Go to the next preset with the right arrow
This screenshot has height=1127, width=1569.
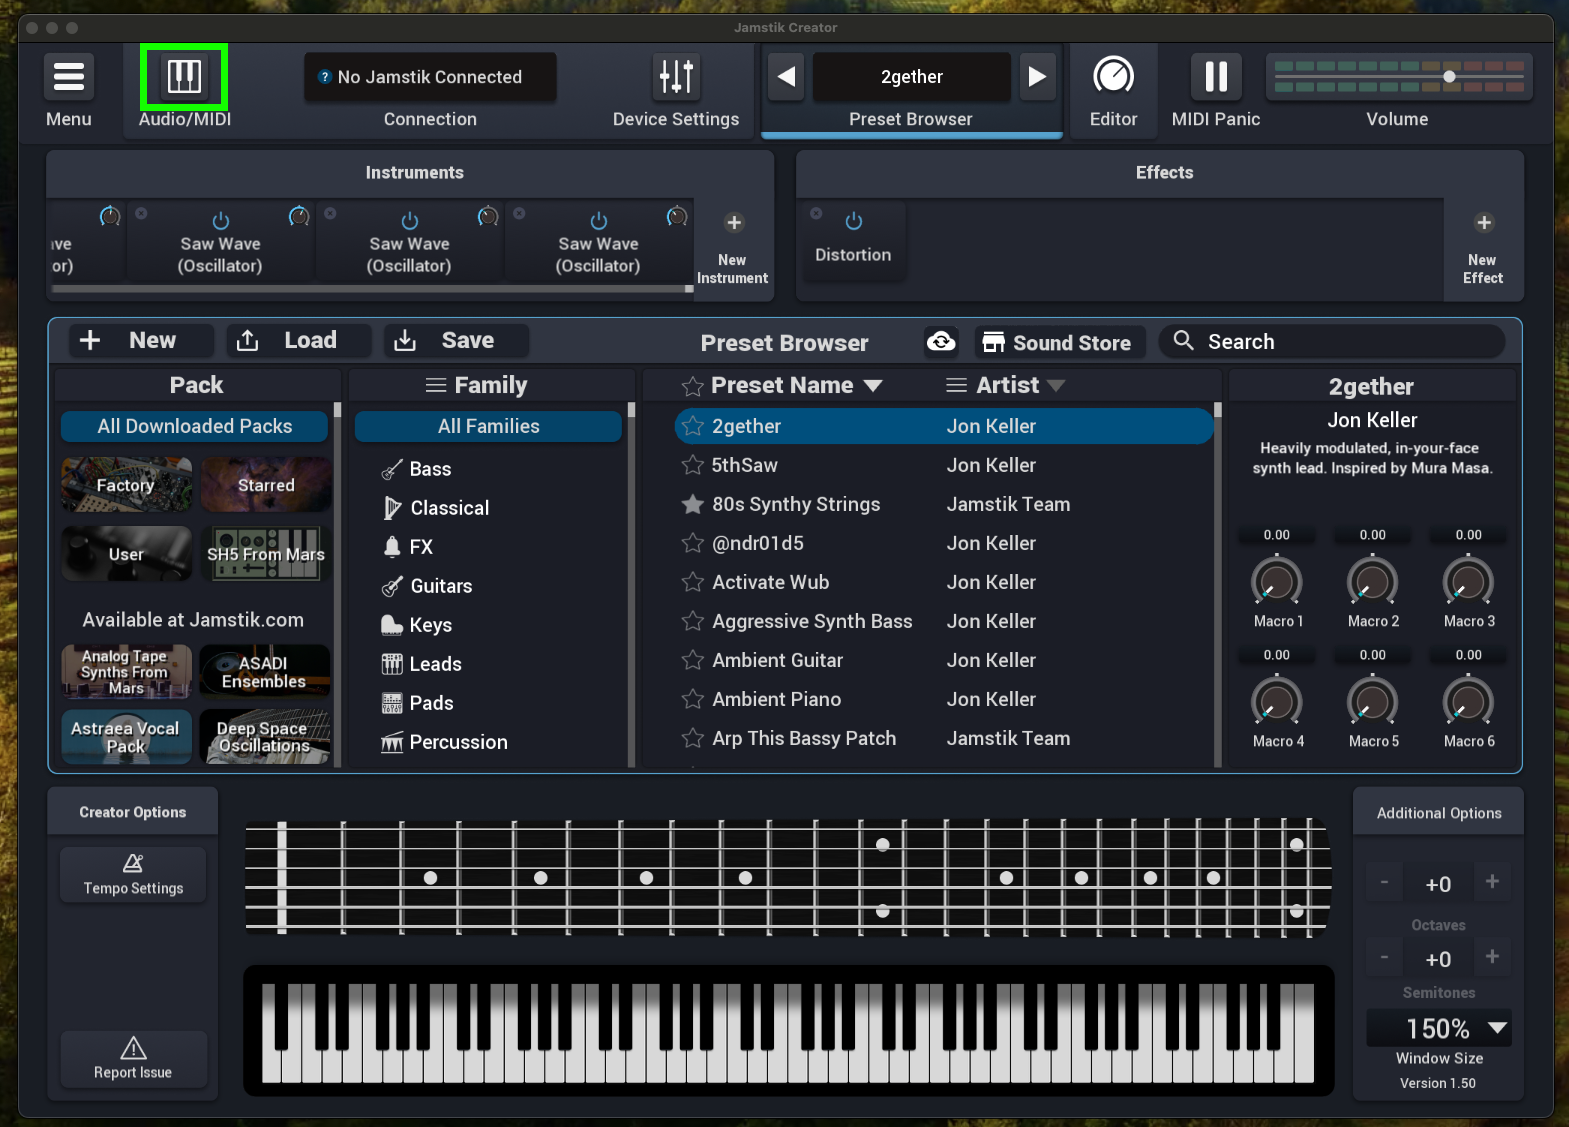[1037, 77]
